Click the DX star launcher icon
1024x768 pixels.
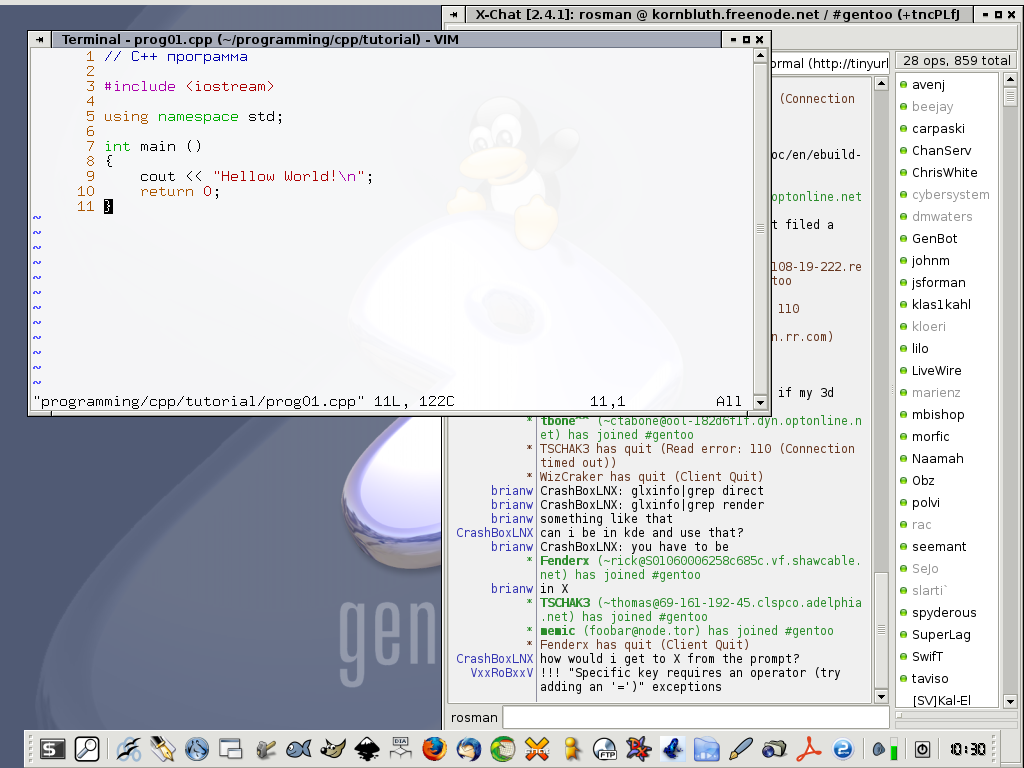[639, 749]
